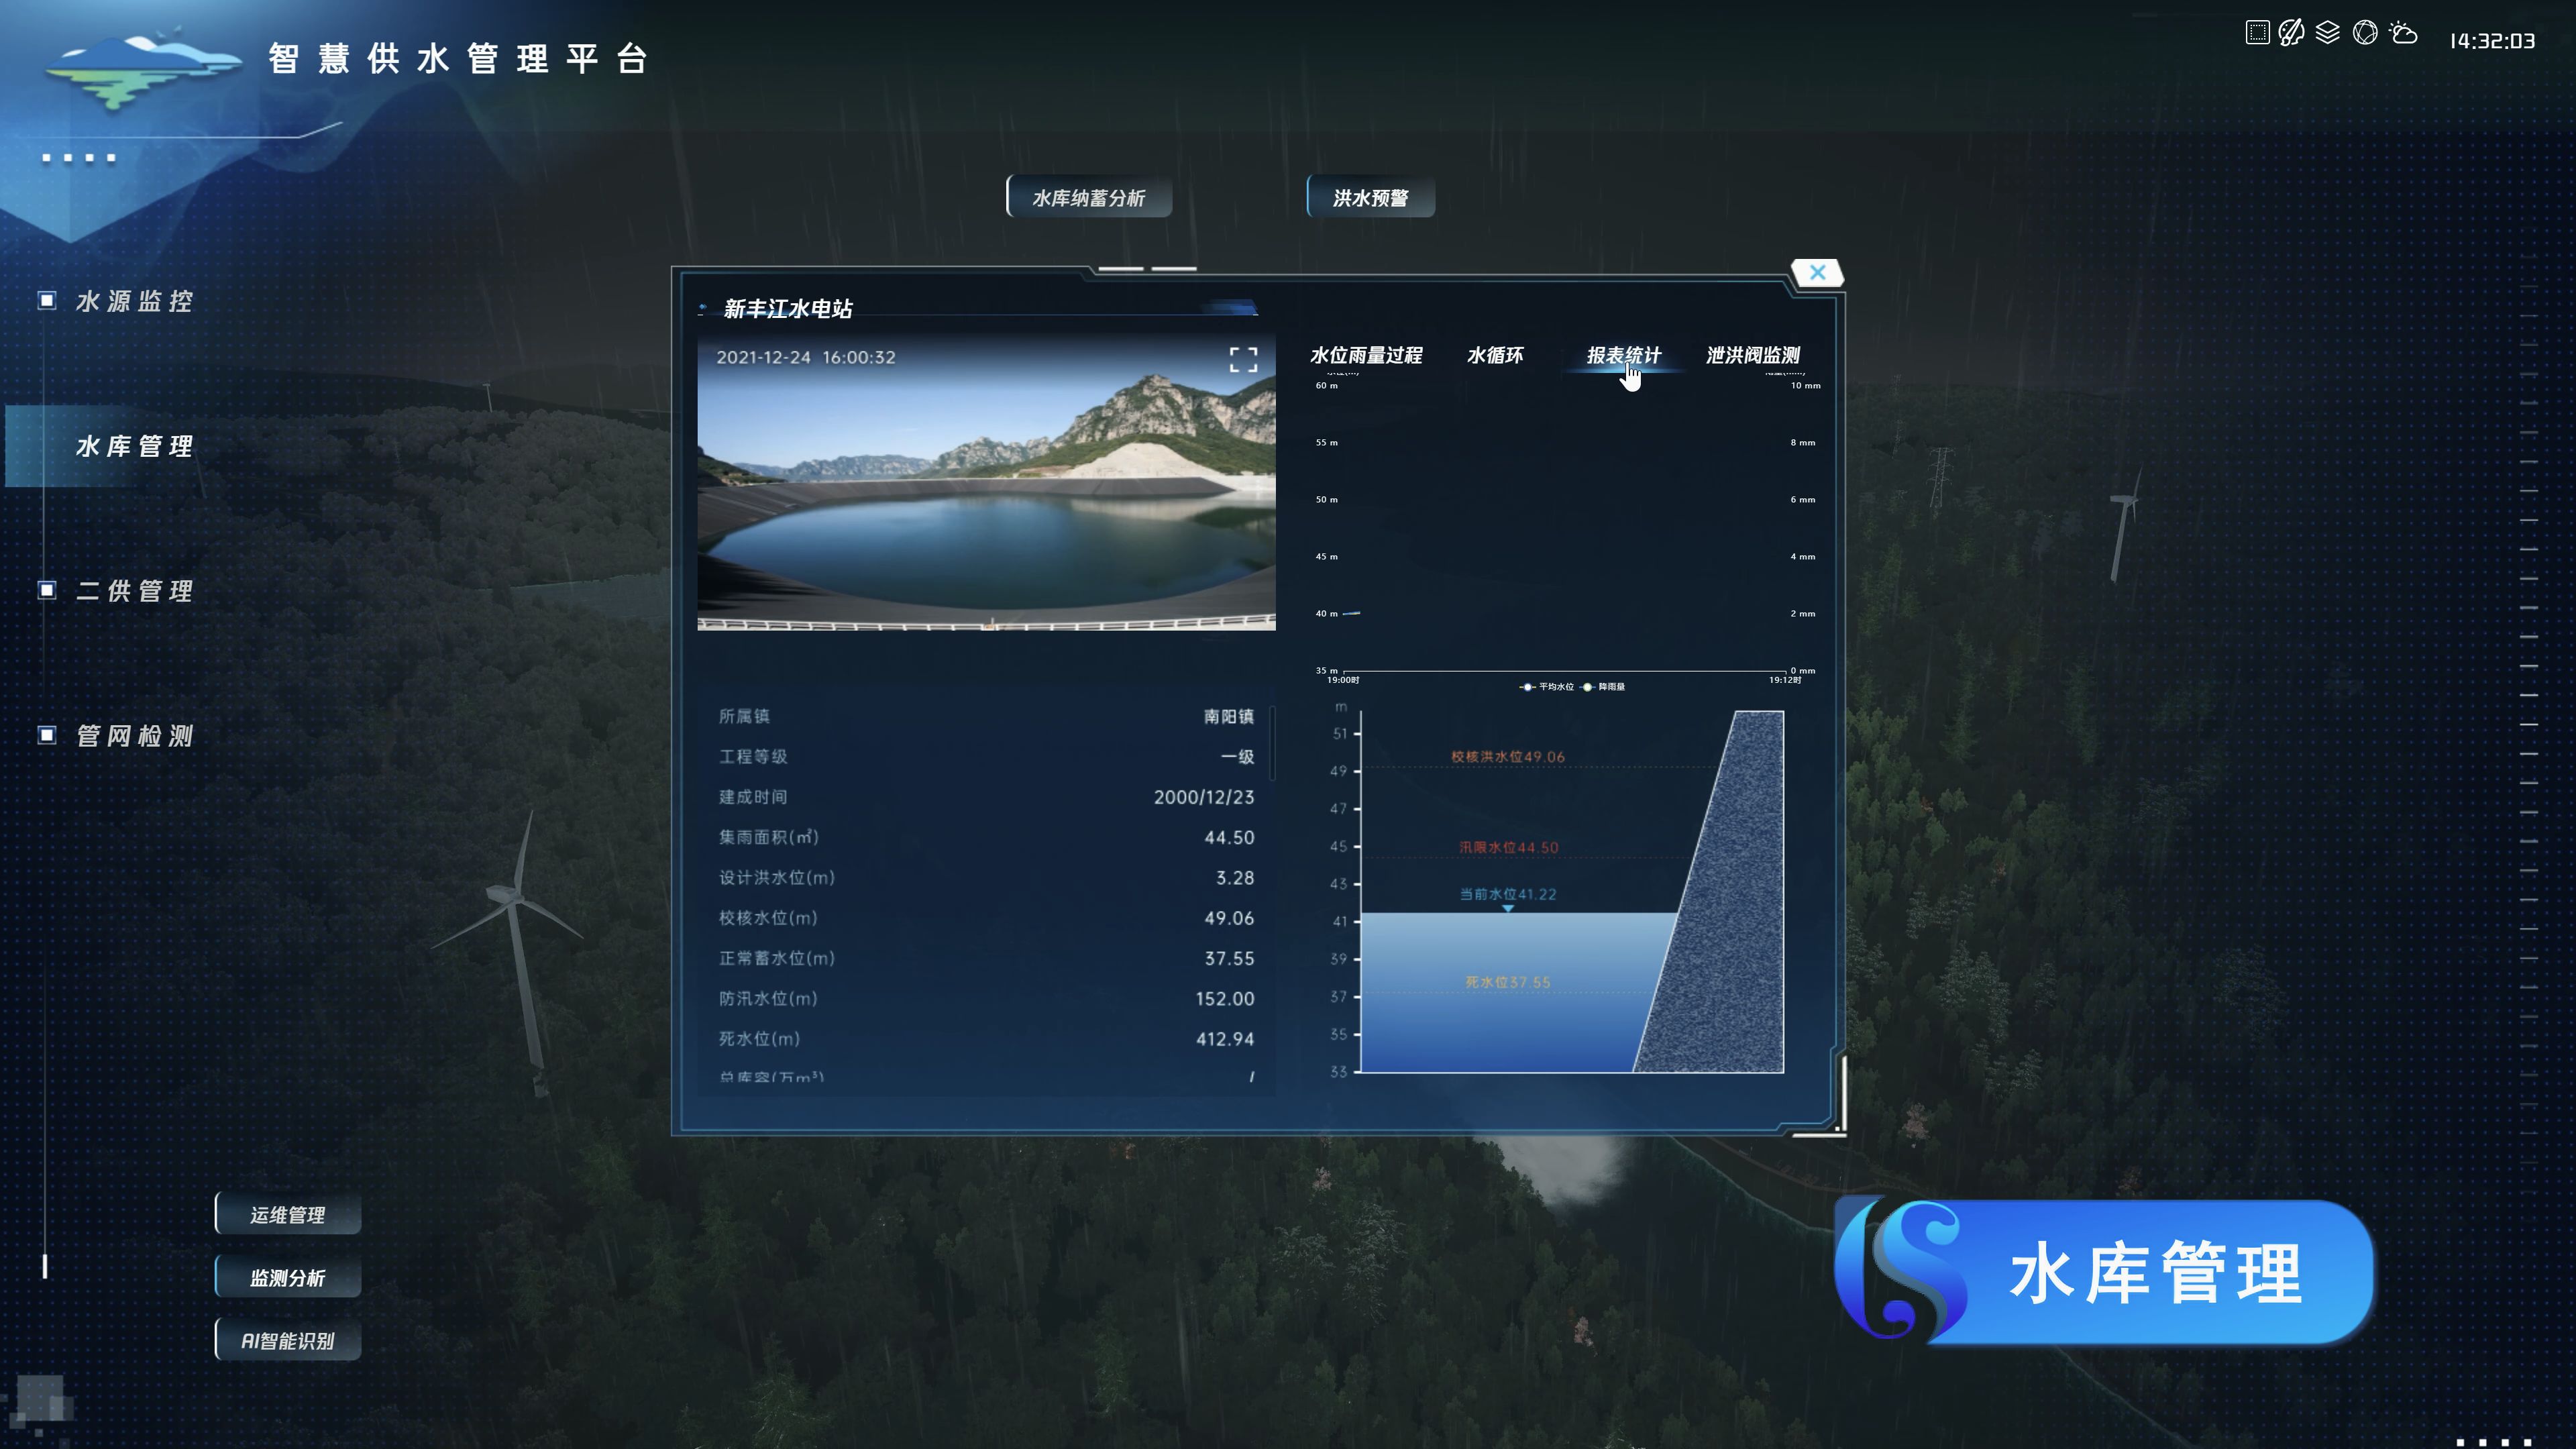
Task: Click the square marker next to 二供管理
Action: 47,590
